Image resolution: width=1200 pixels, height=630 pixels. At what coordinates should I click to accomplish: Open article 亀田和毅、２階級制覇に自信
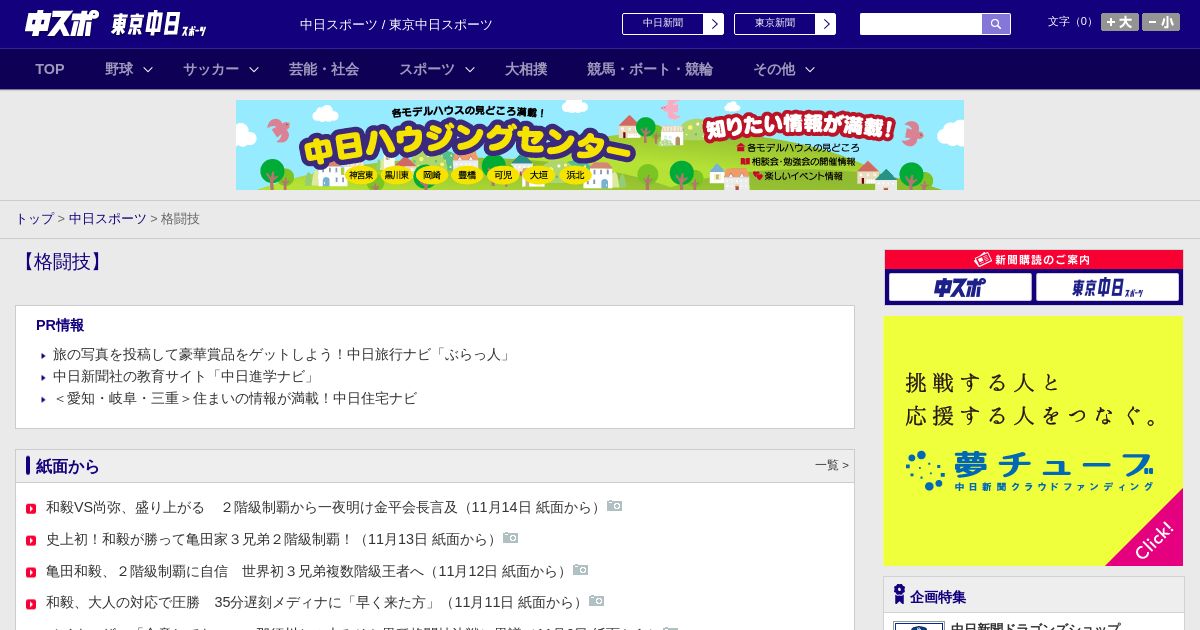(x=308, y=571)
